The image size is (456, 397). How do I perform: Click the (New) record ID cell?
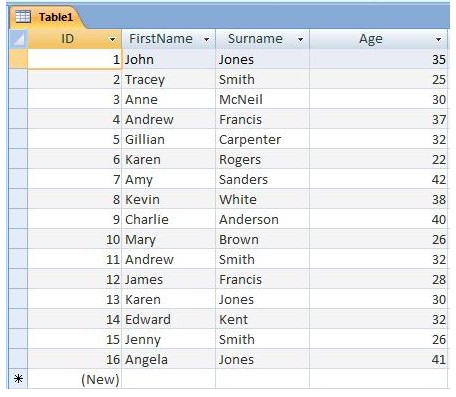click(x=75, y=379)
